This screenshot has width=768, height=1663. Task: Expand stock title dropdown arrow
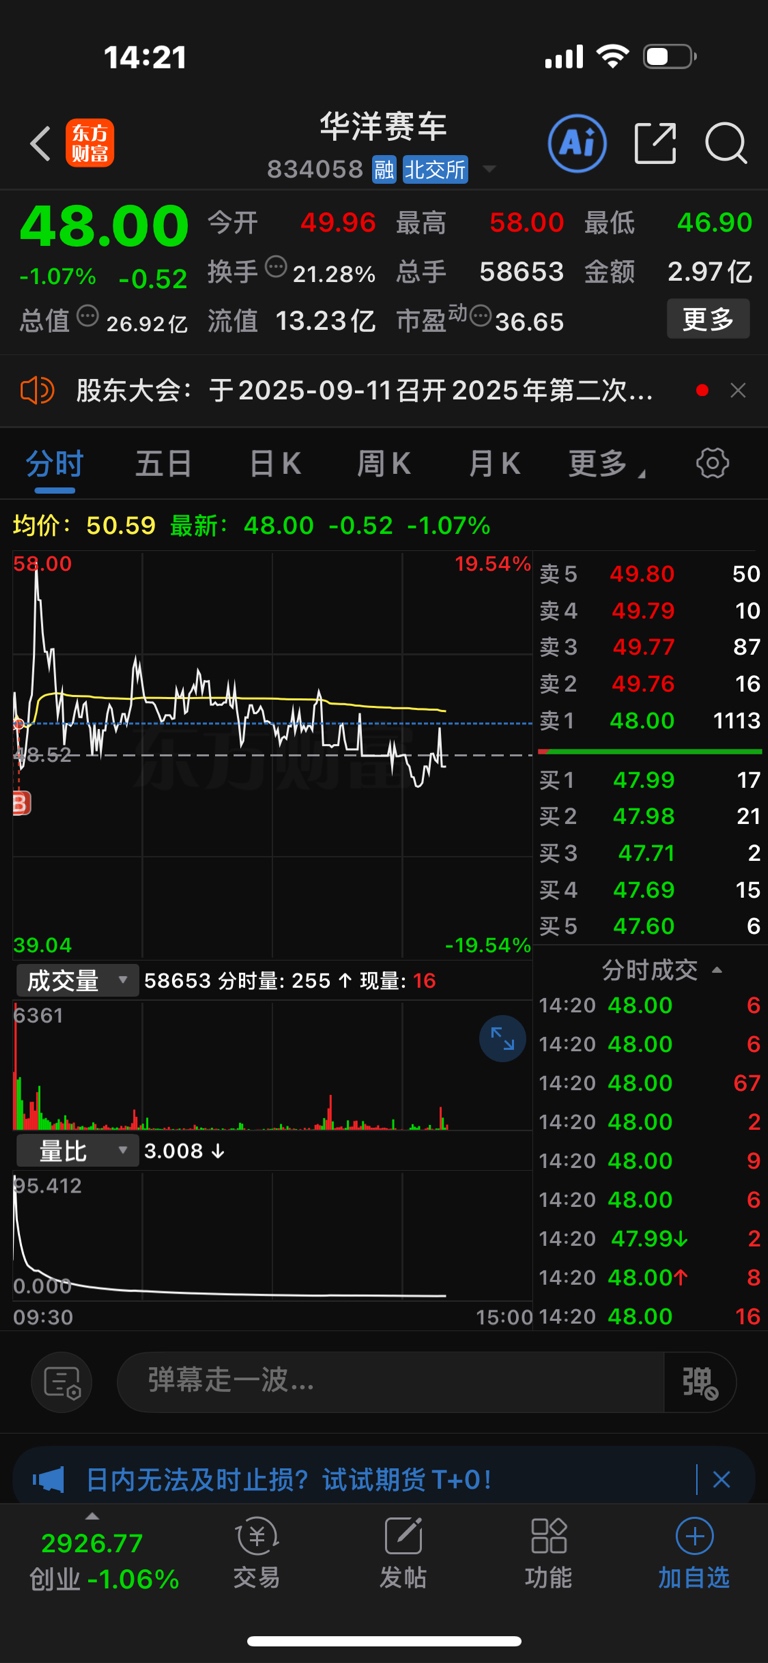(489, 169)
